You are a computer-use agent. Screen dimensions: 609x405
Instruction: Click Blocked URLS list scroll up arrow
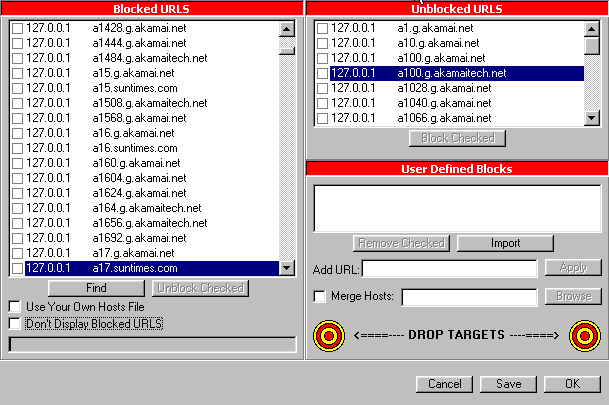click(287, 29)
